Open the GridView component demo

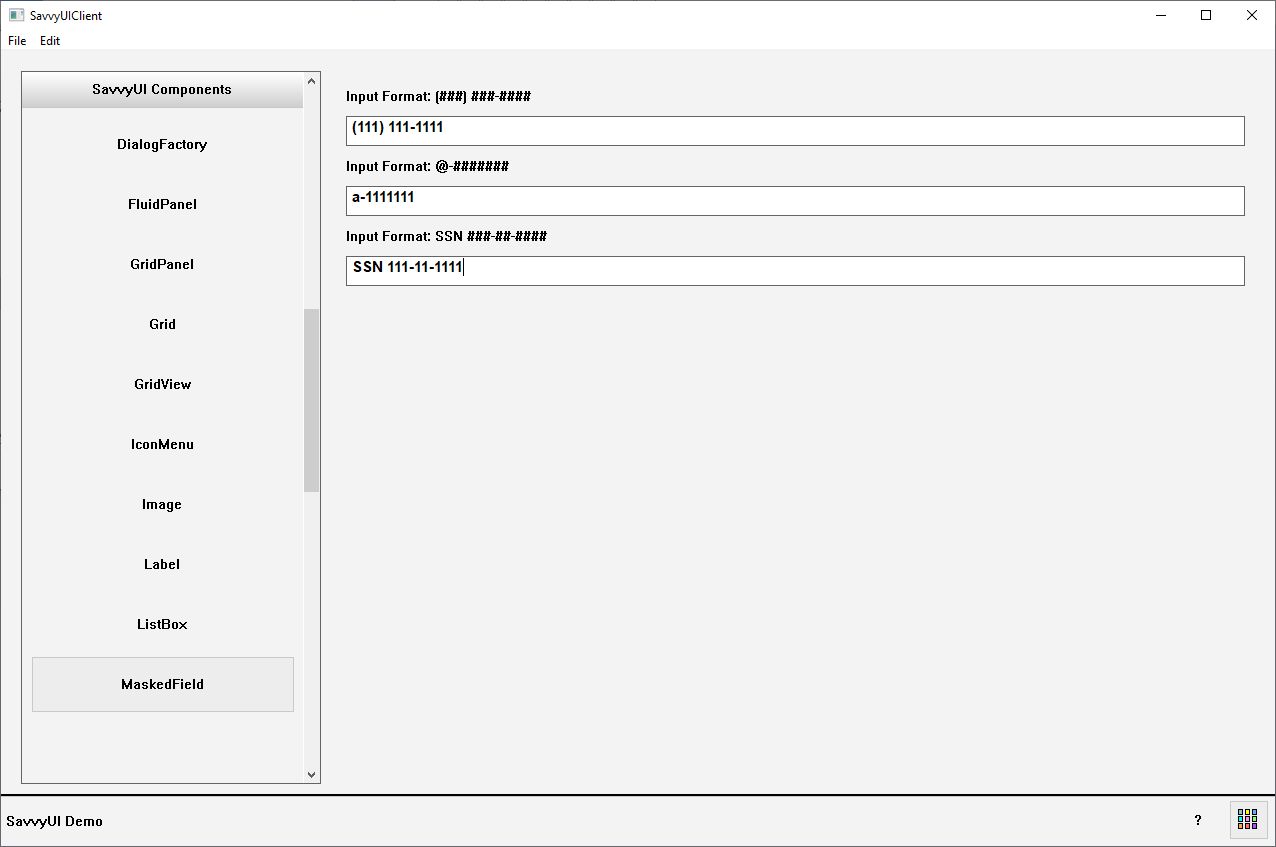[162, 384]
